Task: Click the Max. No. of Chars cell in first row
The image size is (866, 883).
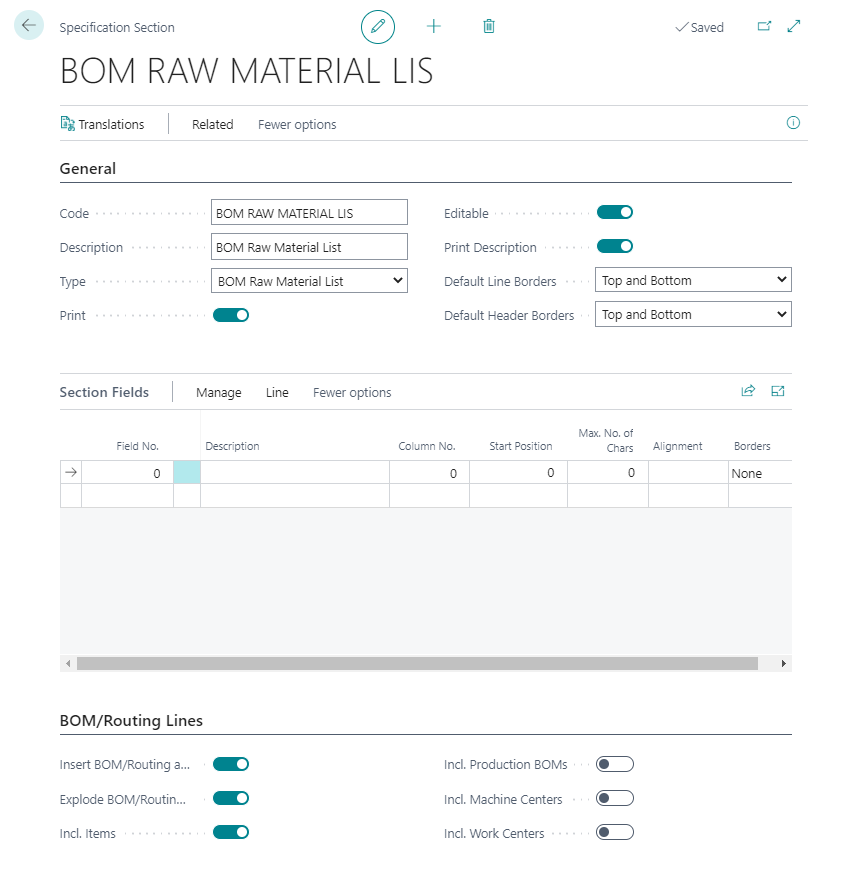Action: [608, 473]
